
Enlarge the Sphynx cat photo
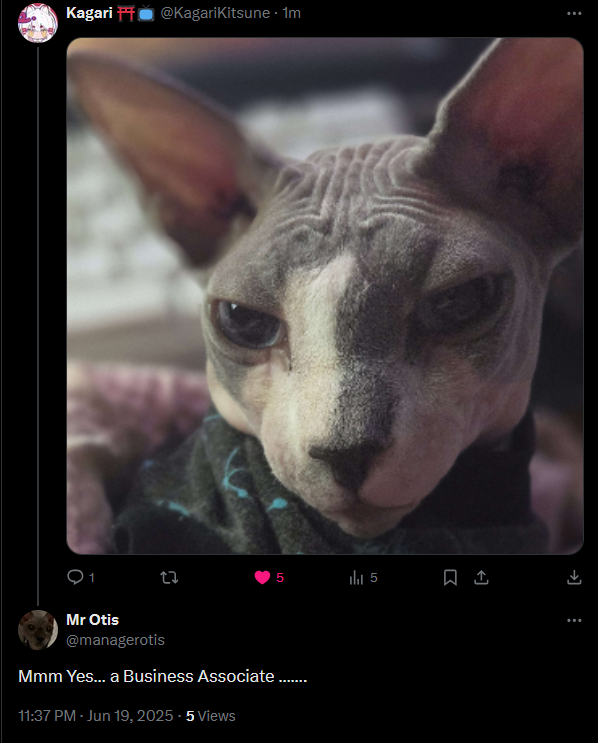[x=325, y=296]
